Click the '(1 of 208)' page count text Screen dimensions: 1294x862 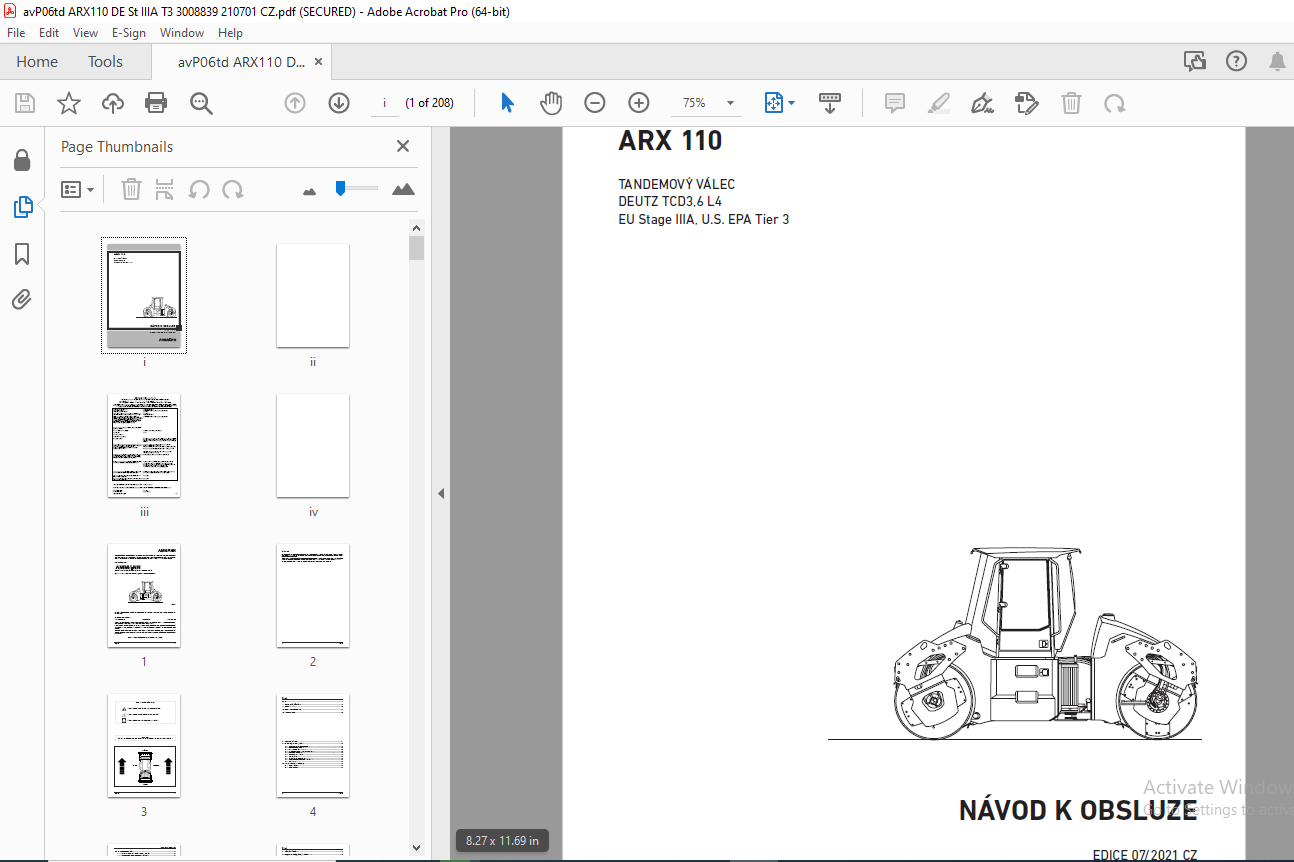pos(429,103)
